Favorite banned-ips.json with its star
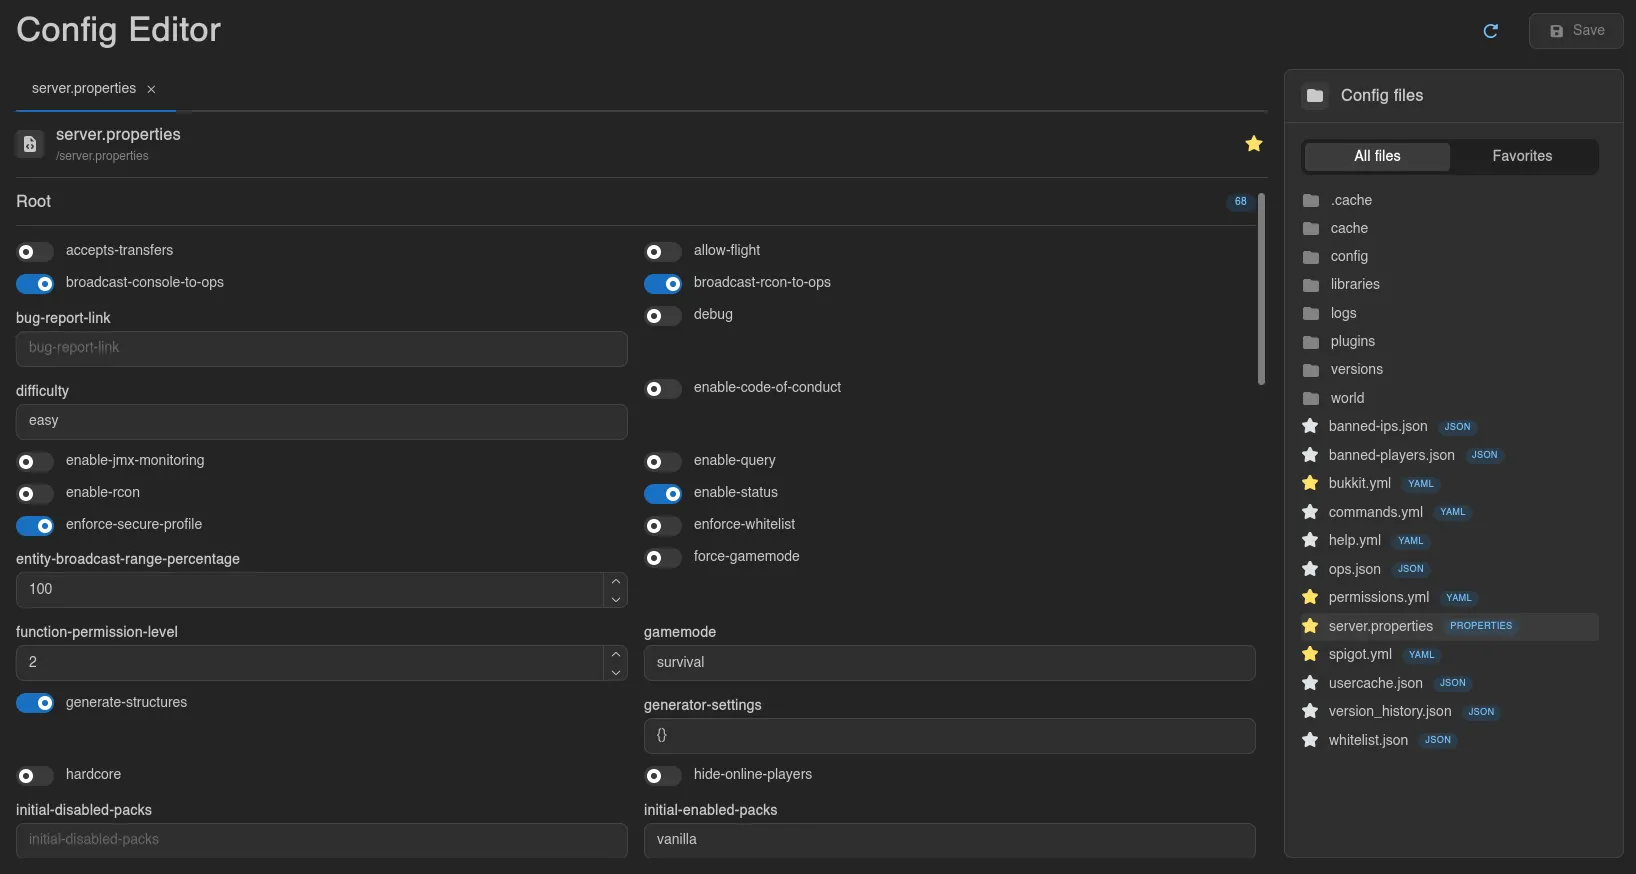Viewport: 1636px width, 874px height. click(1310, 426)
